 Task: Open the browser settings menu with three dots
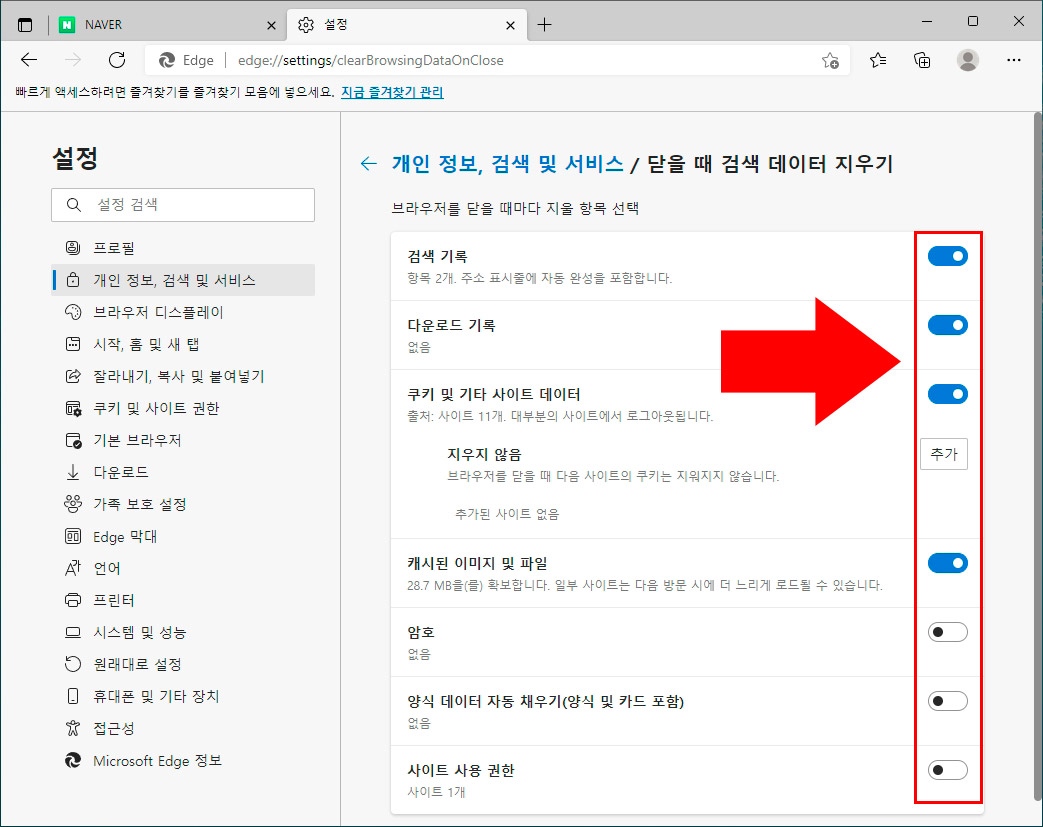coord(1014,60)
